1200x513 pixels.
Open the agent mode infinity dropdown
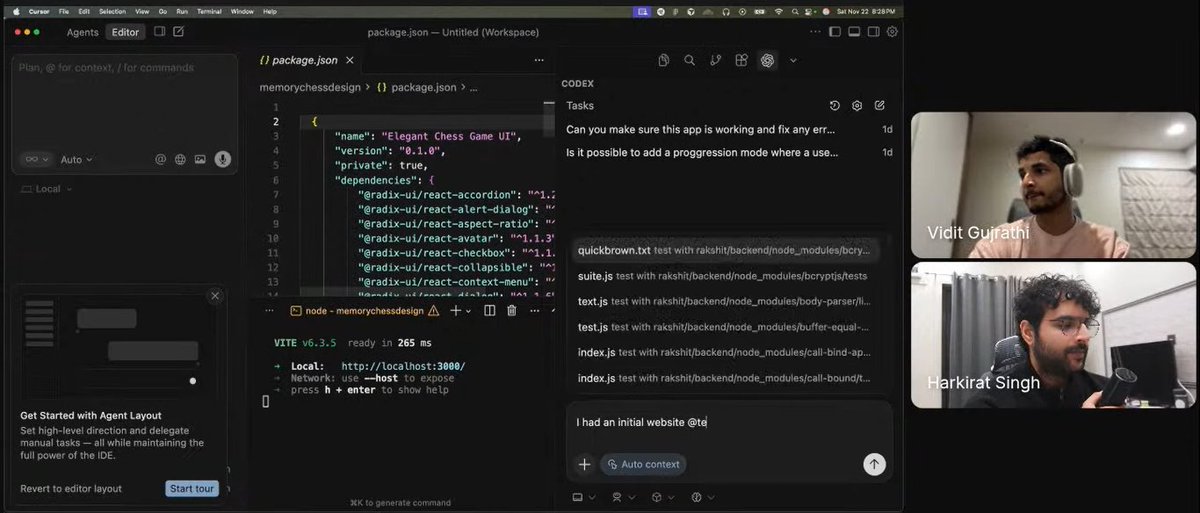pos(38,159)
